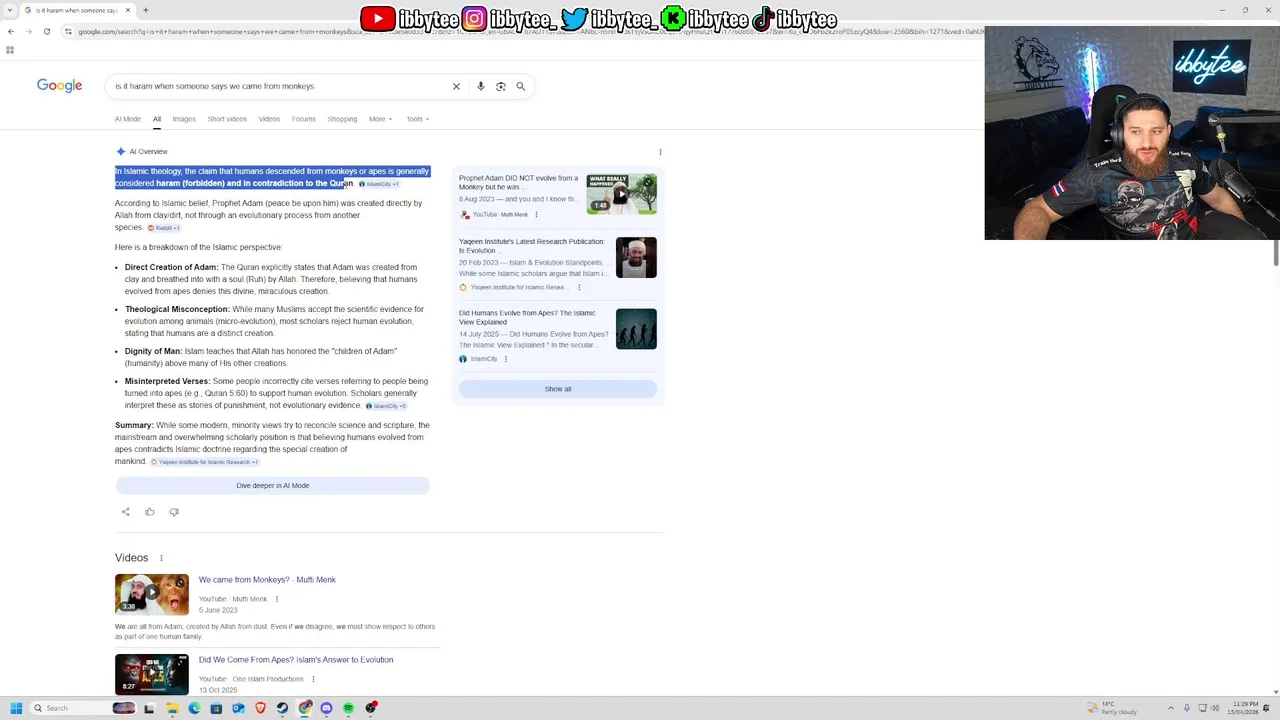
Task: Open a new browser tab with plus
Action: pos(146,10)
